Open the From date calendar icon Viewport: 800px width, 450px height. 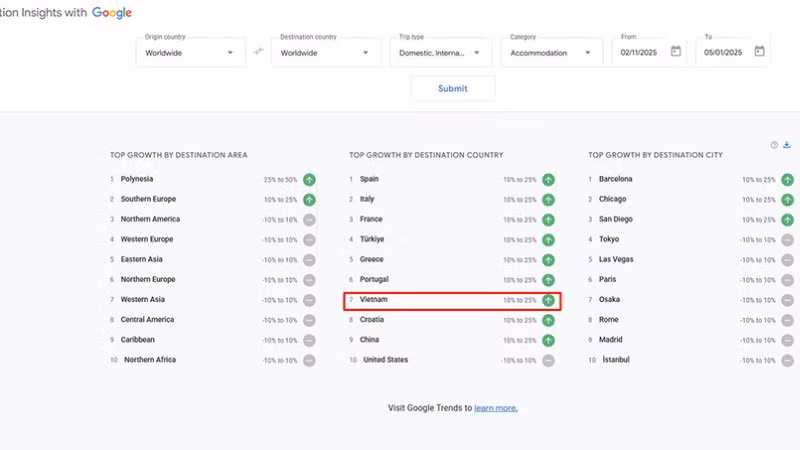point(676,52)
